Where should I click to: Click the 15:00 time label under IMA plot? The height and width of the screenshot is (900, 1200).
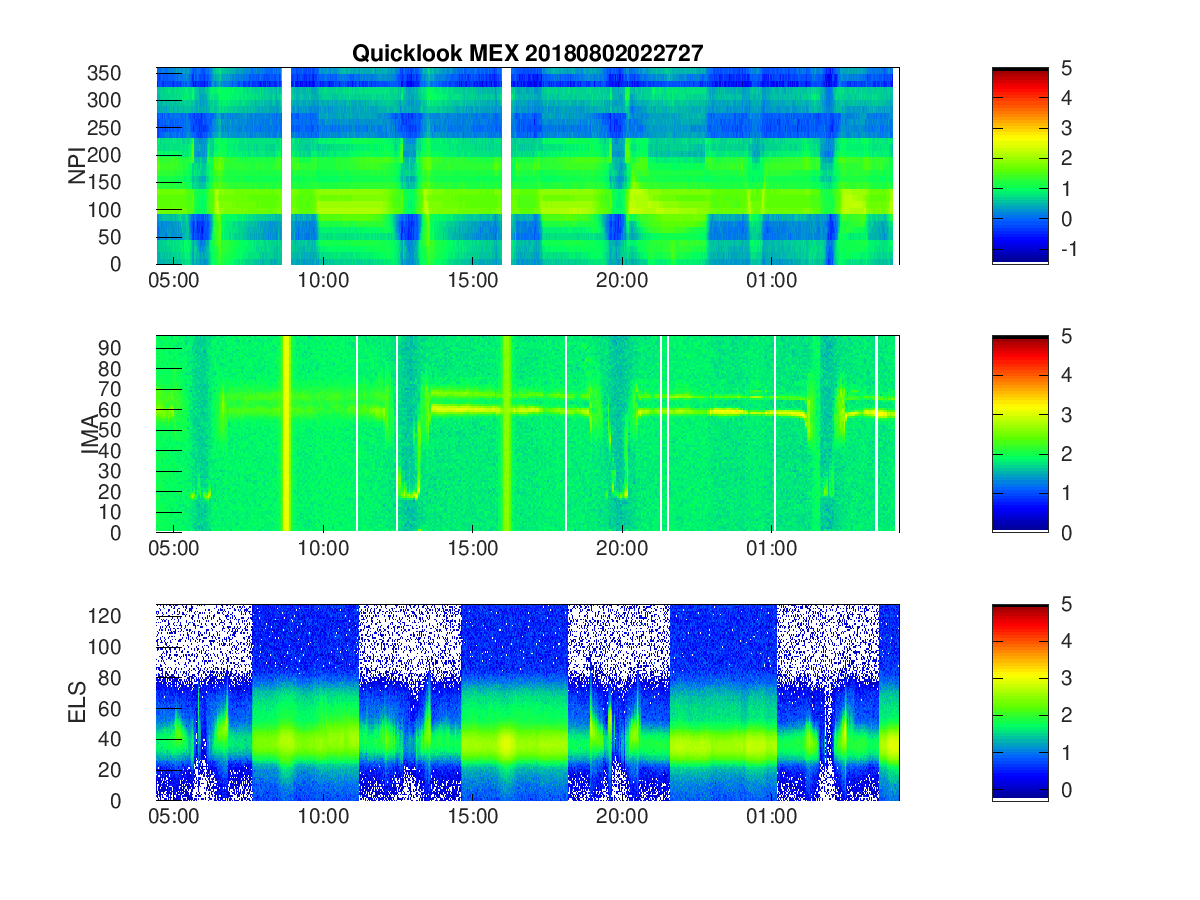point(473,550)
